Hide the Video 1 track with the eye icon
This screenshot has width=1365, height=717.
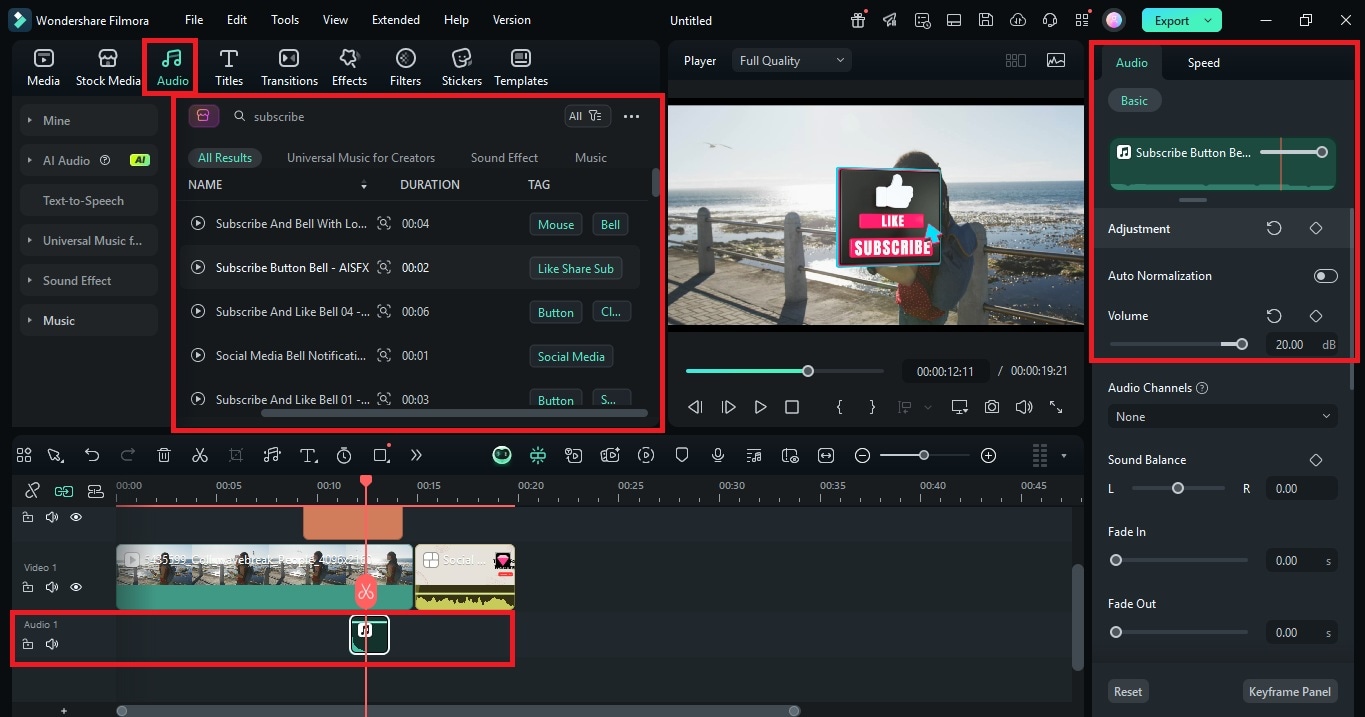point(75,587)
